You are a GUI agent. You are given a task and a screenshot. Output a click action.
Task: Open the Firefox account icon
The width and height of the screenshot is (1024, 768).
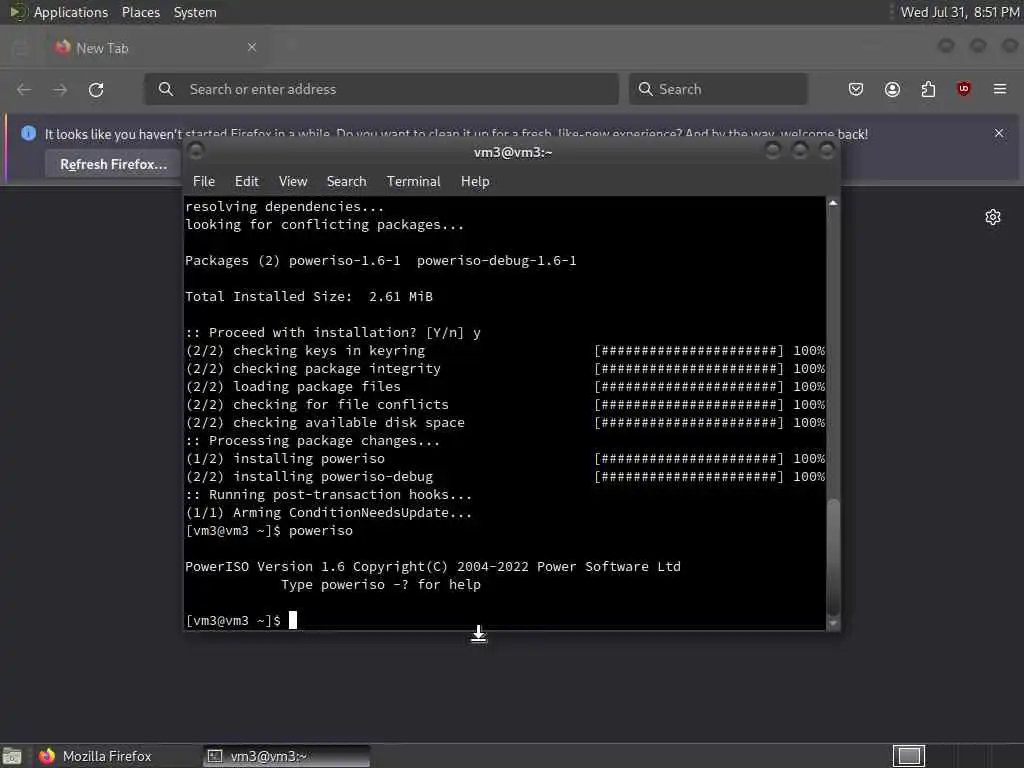(892, 89)
